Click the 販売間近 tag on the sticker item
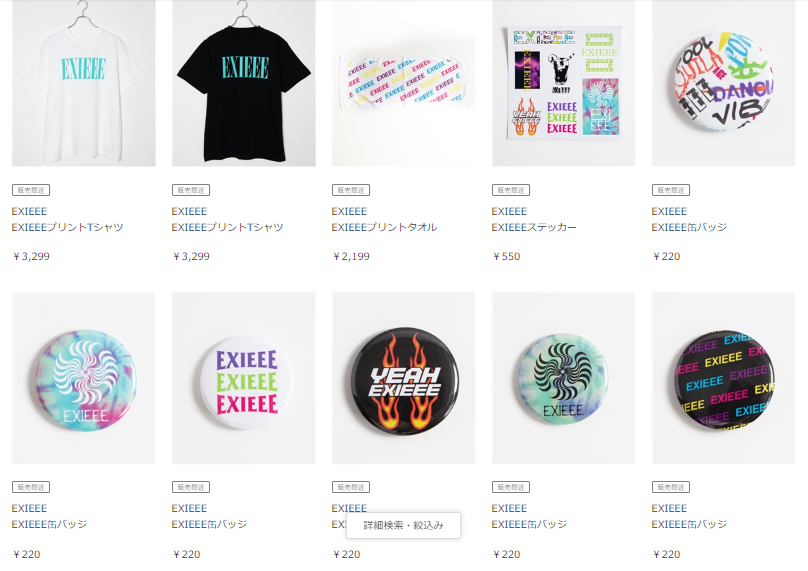 pyautogui.click(x=511, y=190)
